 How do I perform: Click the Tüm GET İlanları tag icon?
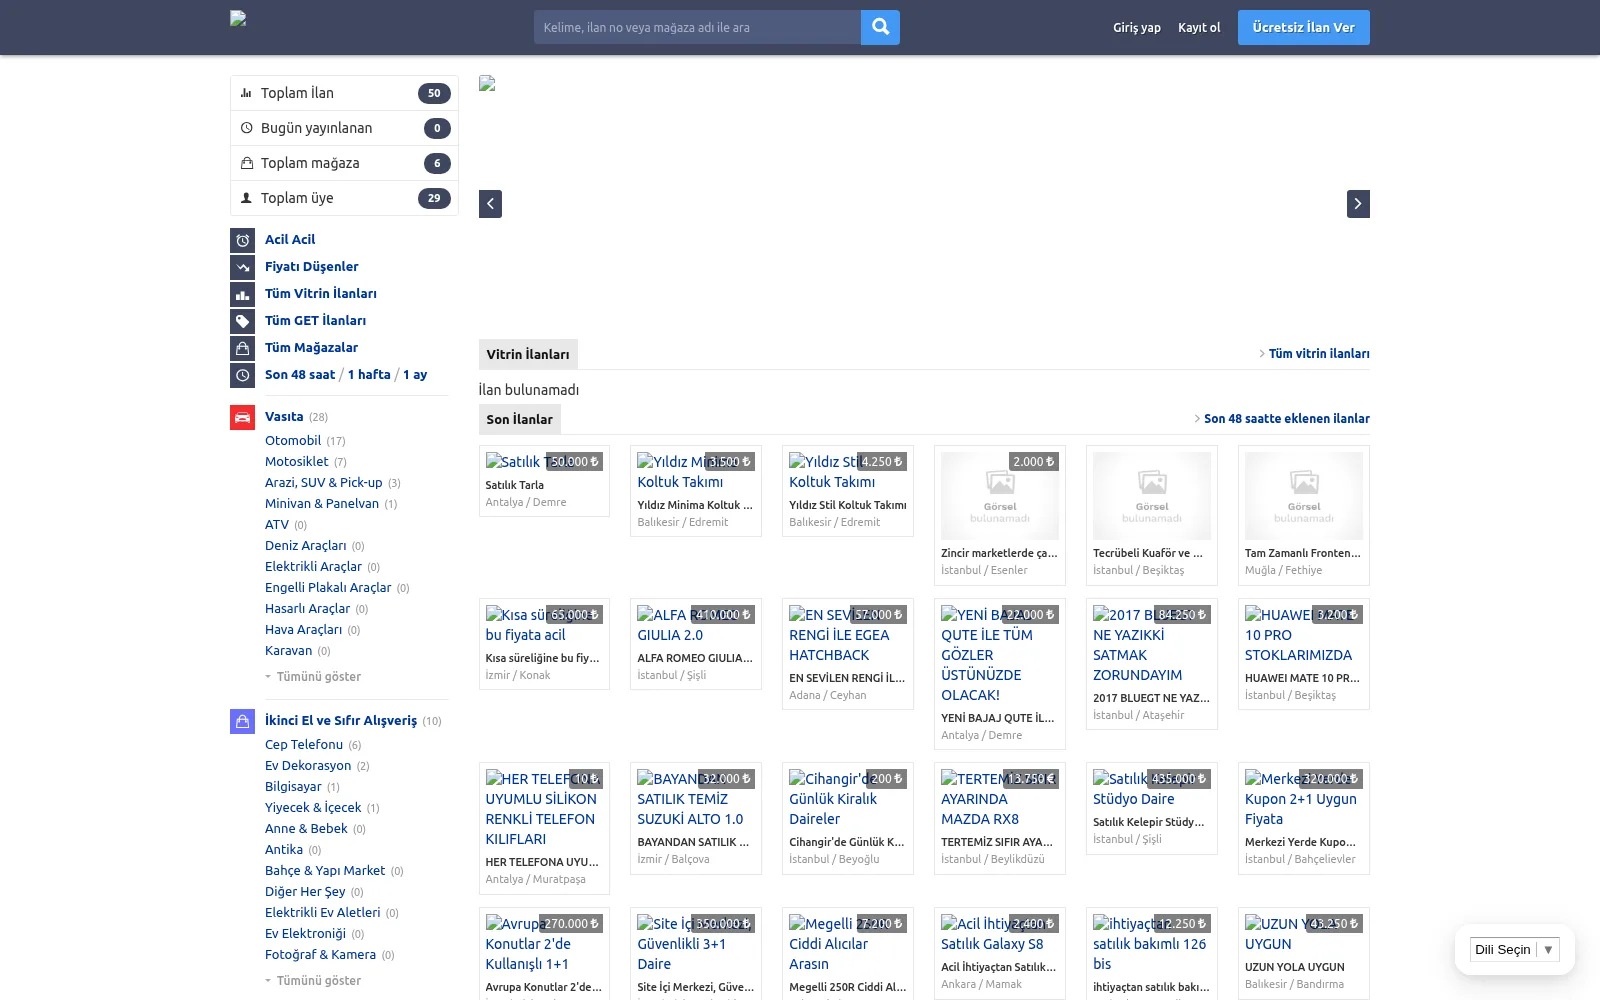pos(242,321)
